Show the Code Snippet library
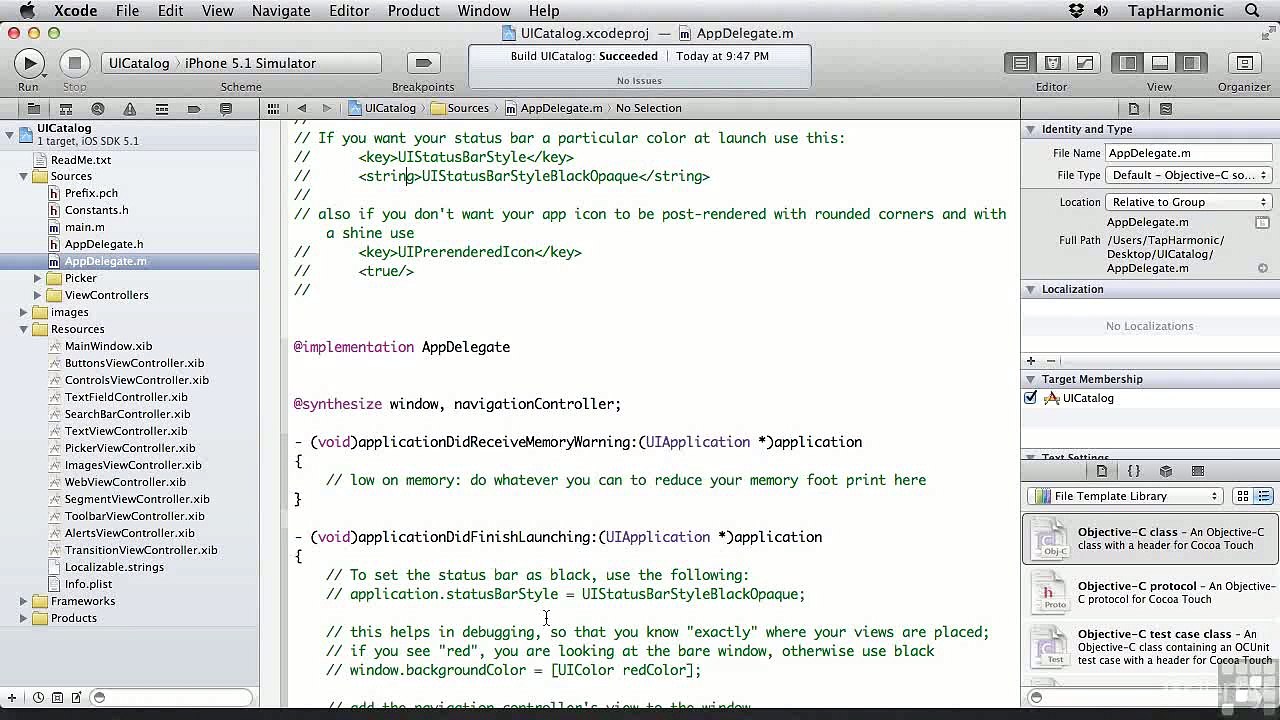This screenshot has width=1280, height=720. [1134, 471]
